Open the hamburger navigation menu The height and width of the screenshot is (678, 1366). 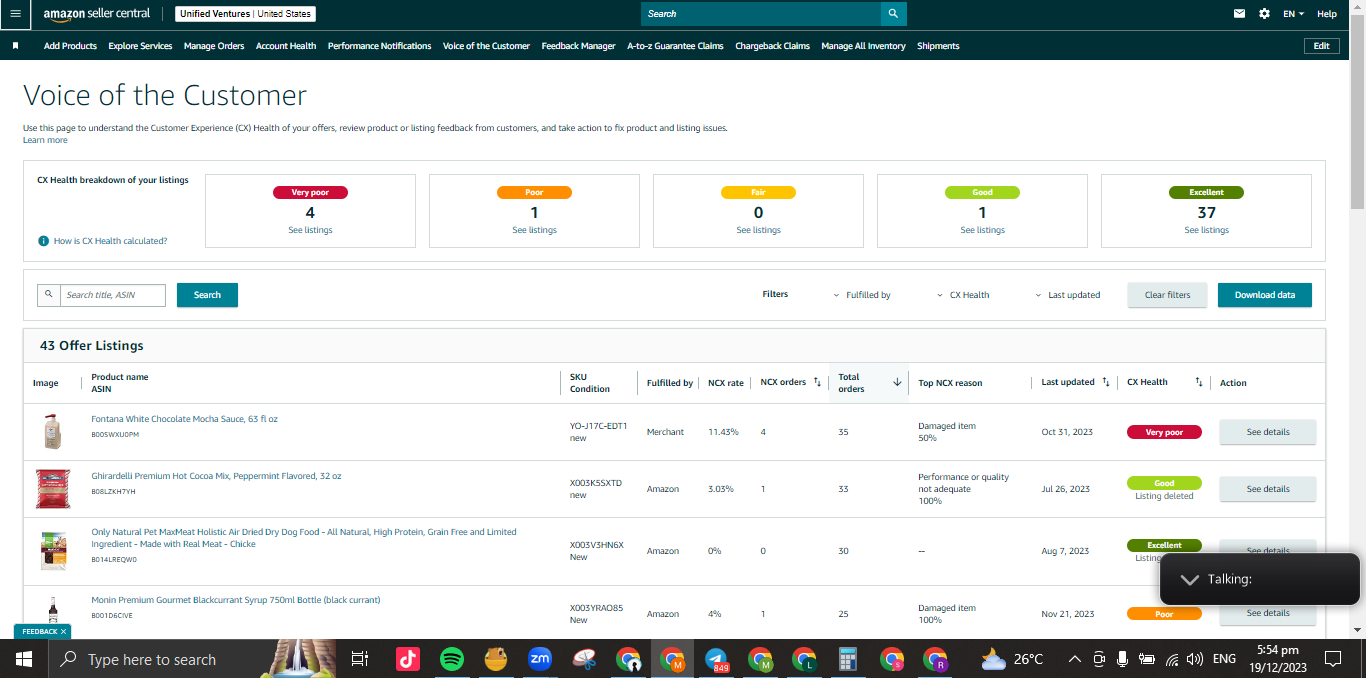[15, 14]
